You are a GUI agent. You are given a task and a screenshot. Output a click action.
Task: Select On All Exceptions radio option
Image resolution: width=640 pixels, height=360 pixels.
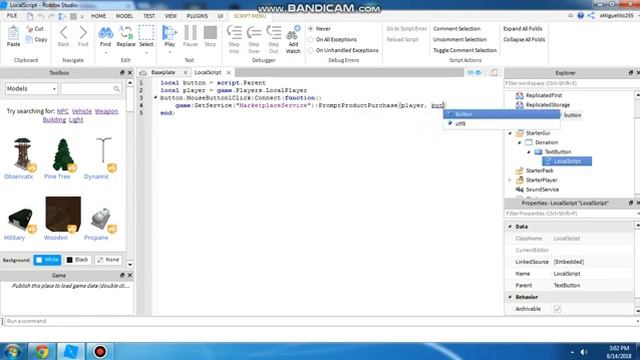pos(311,40)
